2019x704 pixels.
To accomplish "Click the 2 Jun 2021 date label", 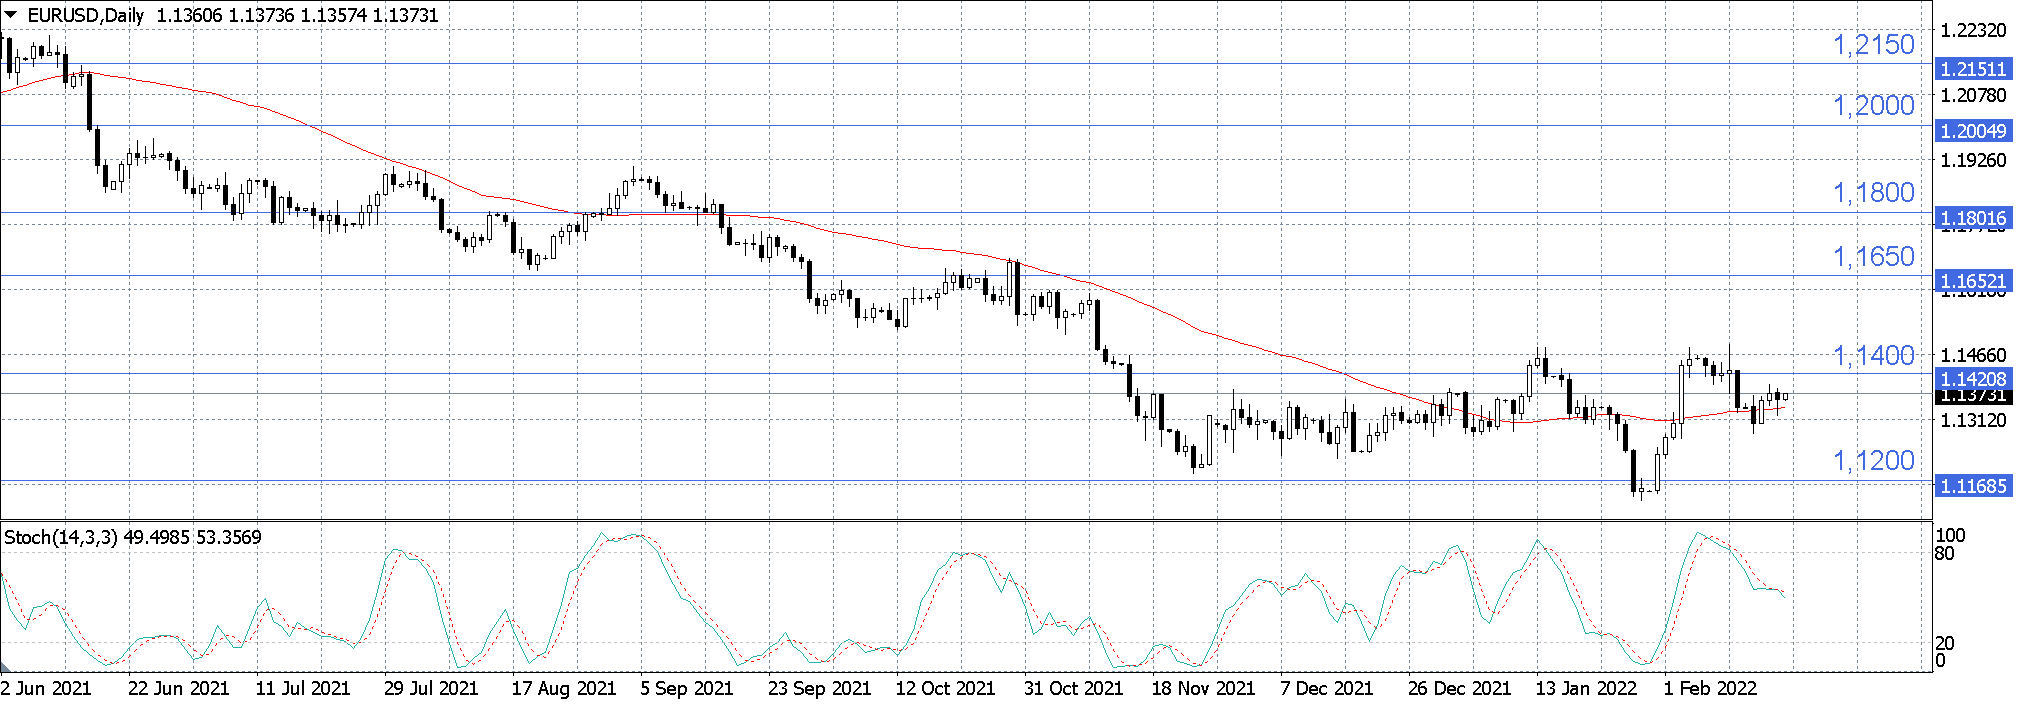I will pyautogui.click(x=46, y=688).
